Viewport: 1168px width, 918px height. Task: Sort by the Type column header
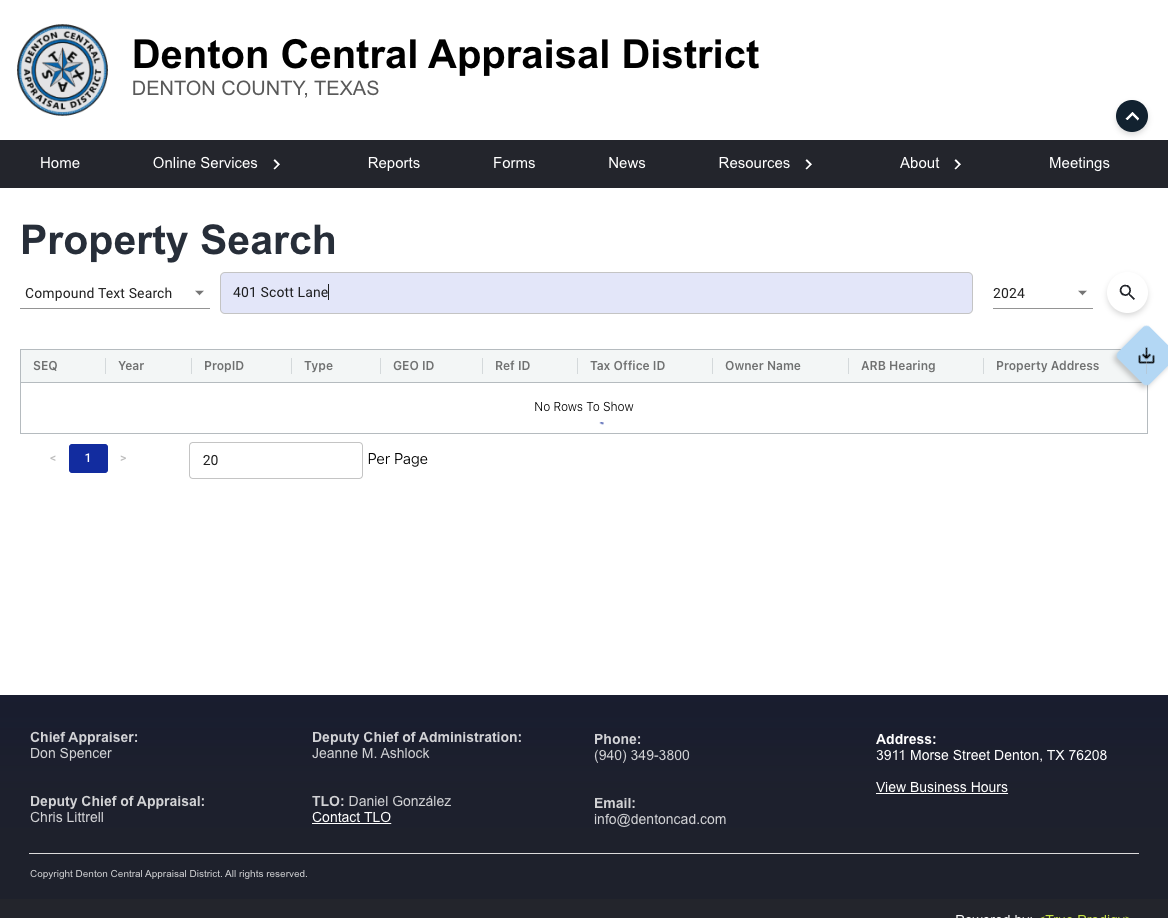318,366
